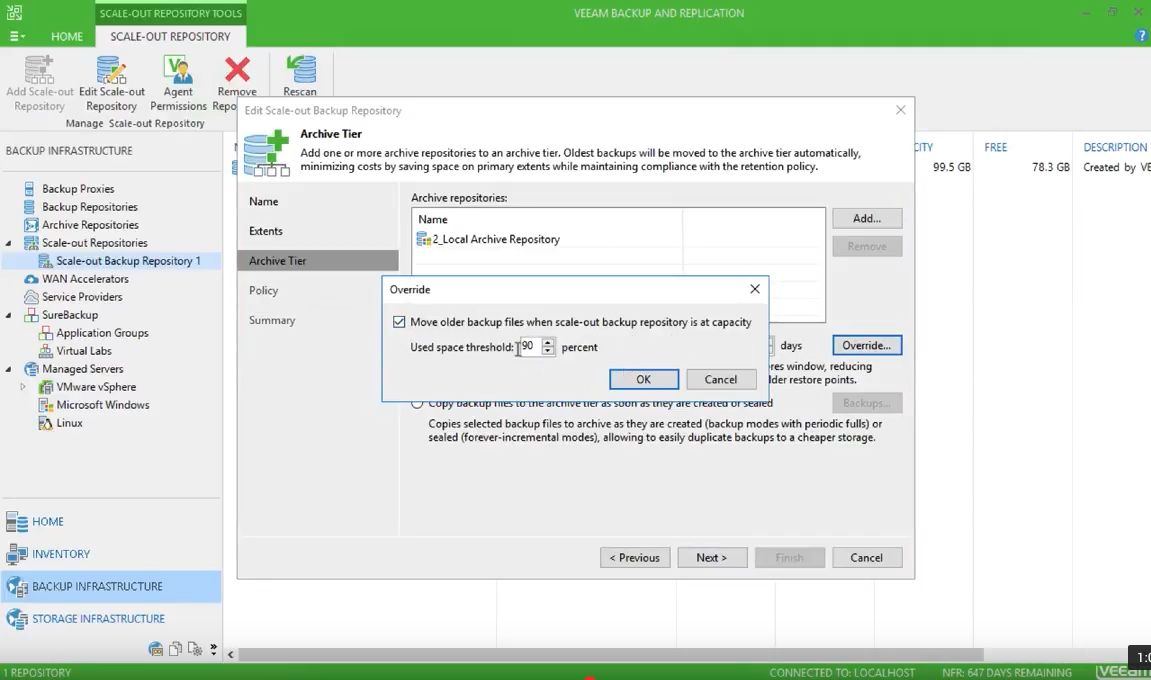
Task: Select the SCALE-OUT REPOSITORY ribbon tab
Action: tap(170, 36)
